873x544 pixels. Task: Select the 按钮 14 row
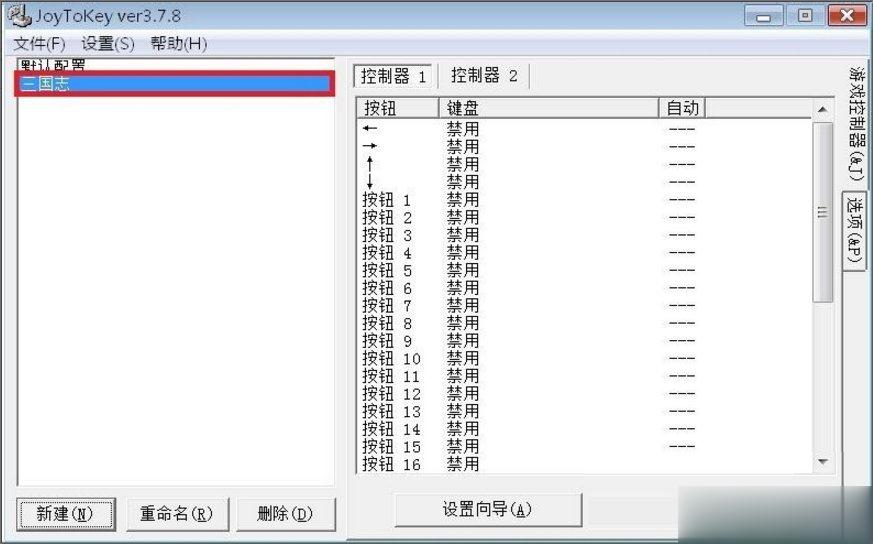point(583,429)
